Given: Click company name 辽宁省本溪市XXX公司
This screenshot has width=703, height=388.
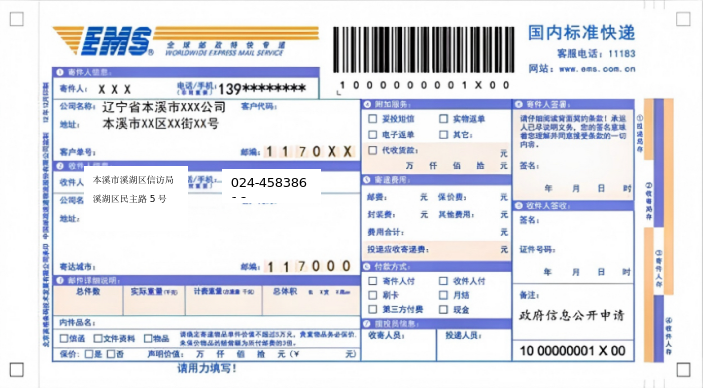Looking at the screenshot, I should [164, 107].
